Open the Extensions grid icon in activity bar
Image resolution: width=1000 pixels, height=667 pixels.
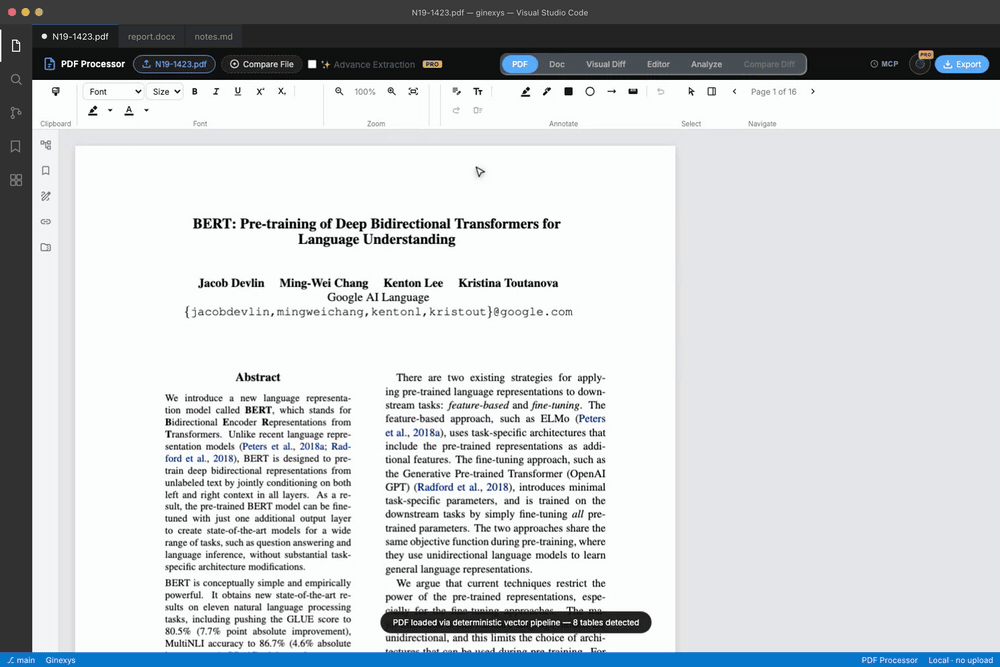coord(16,180)
